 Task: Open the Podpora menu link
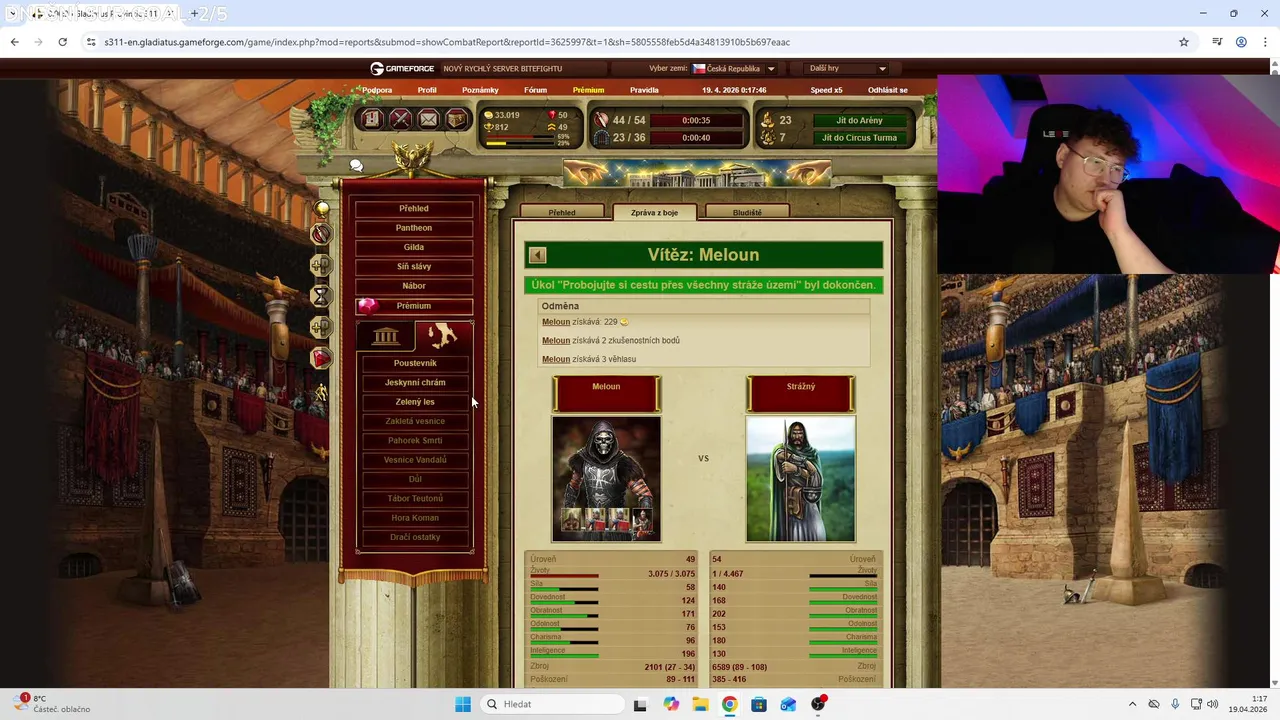tap(377, 90)
